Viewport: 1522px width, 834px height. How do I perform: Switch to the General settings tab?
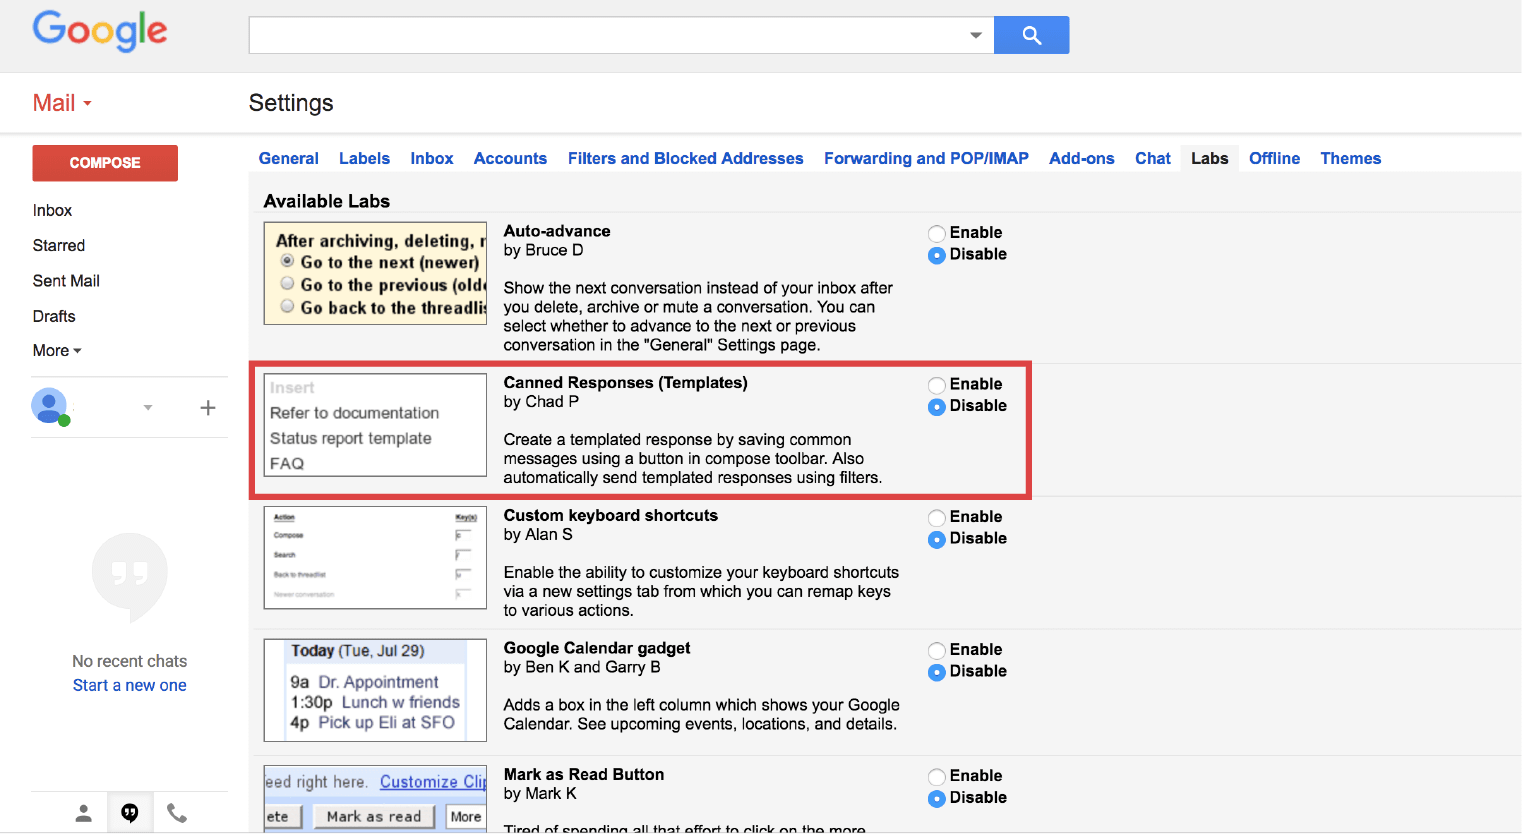click(288, 159)
